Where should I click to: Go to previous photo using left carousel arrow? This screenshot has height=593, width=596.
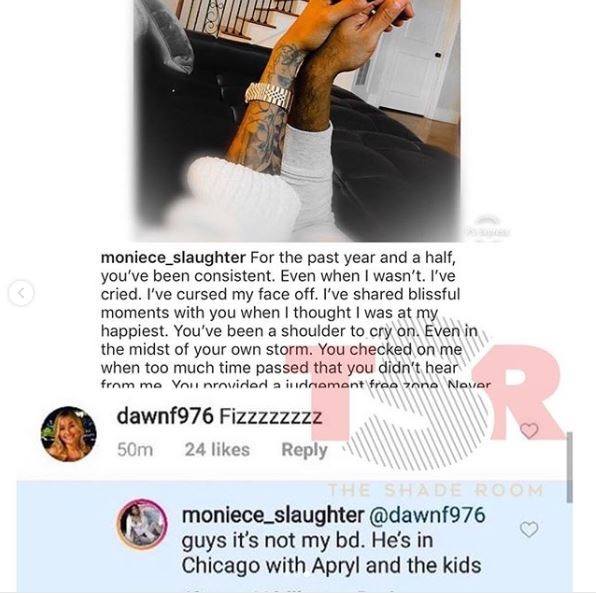tap(21, 293)
